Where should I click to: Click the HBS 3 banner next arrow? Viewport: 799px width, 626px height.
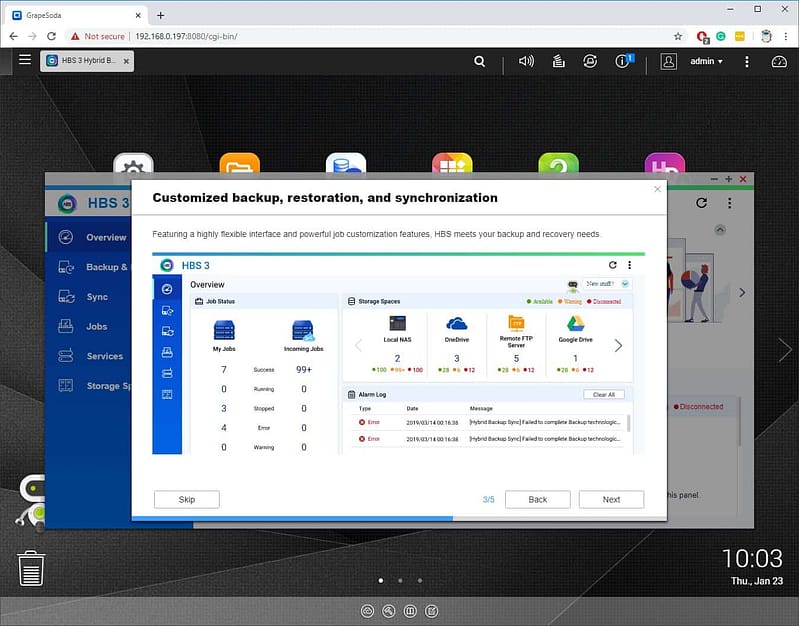(742, 293)
